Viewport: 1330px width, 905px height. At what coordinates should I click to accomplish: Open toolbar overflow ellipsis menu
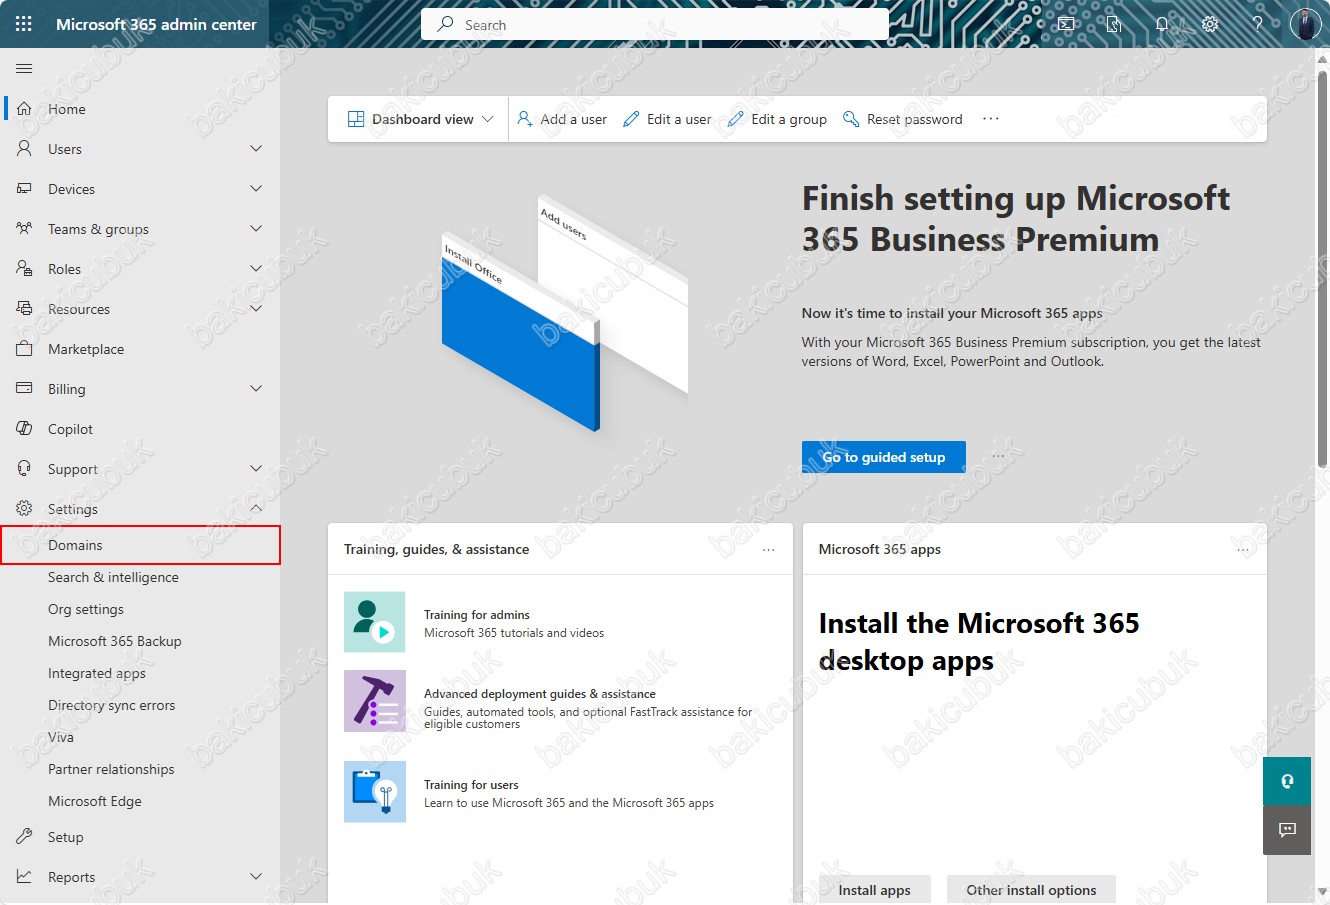[x=991, y=119]
